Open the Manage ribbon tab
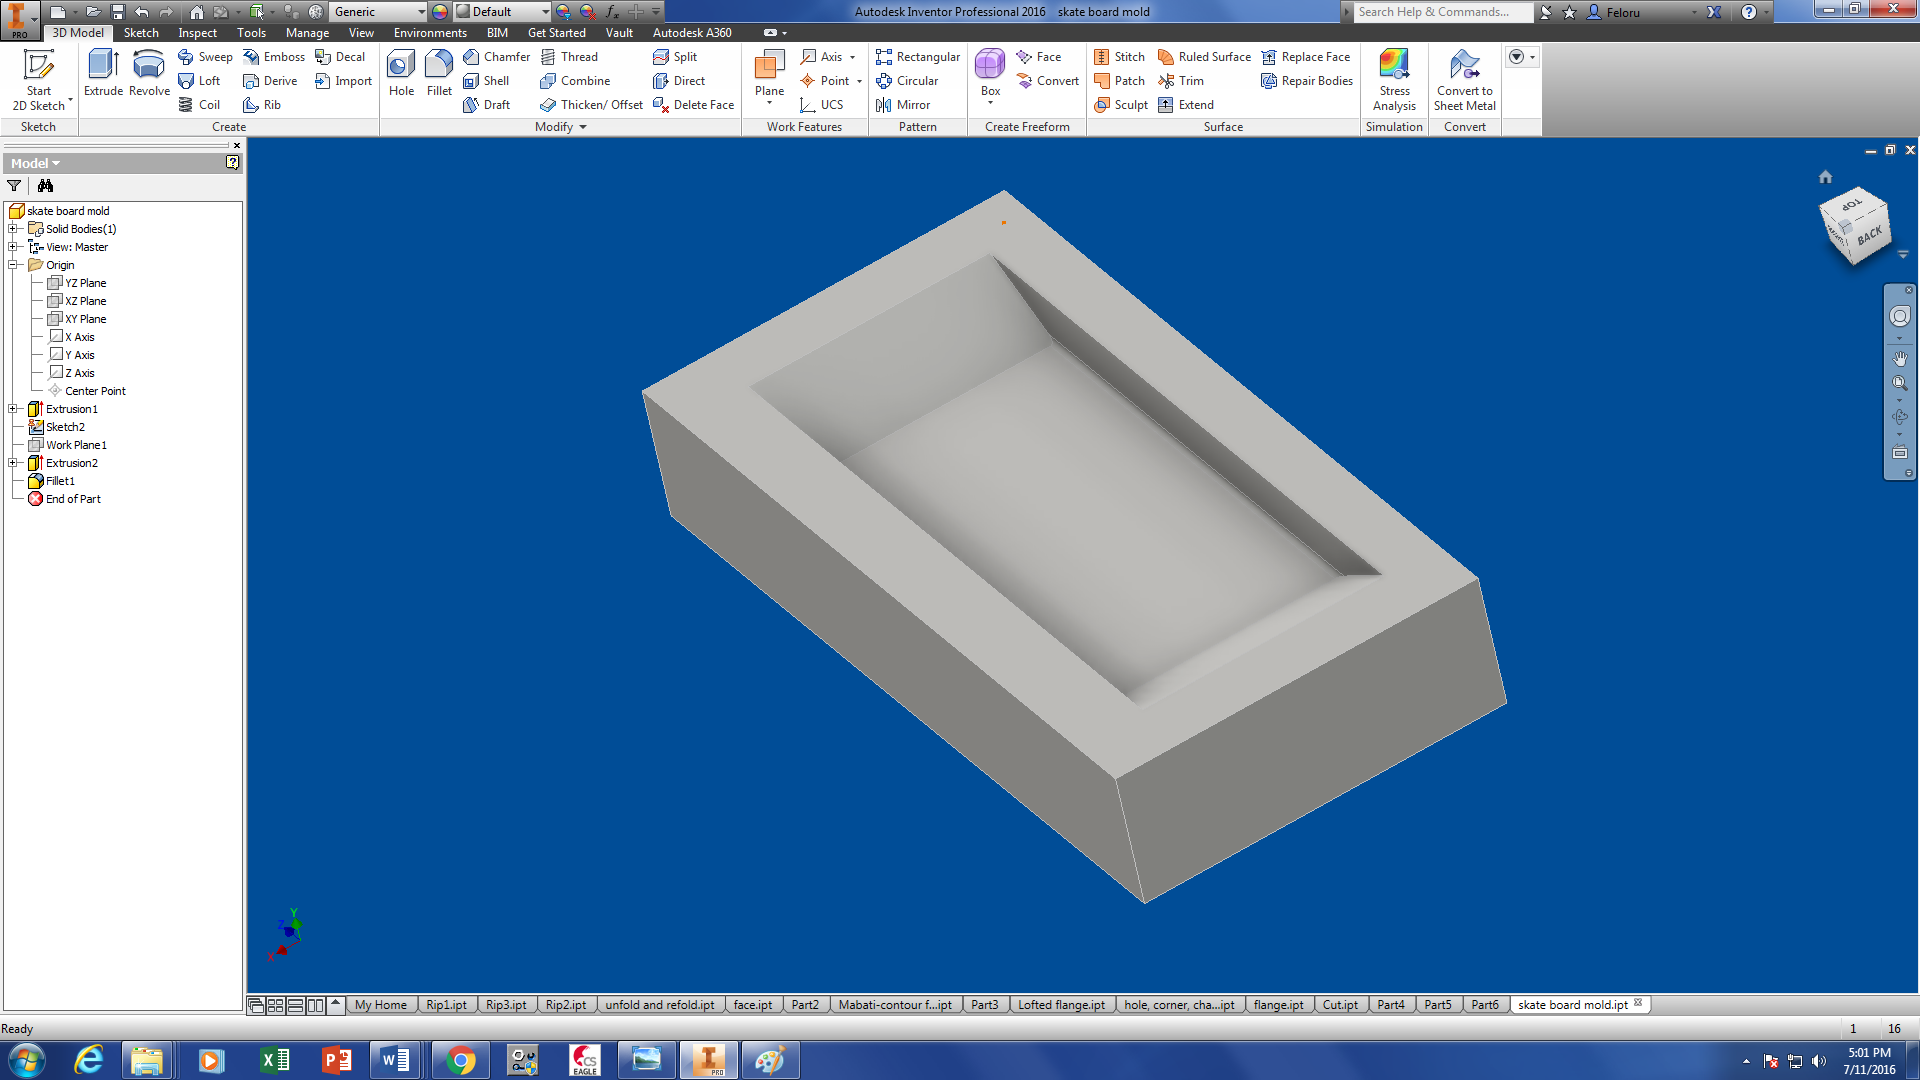Viewport: 1920px width, 1080px height. click(x=307, y=33)
